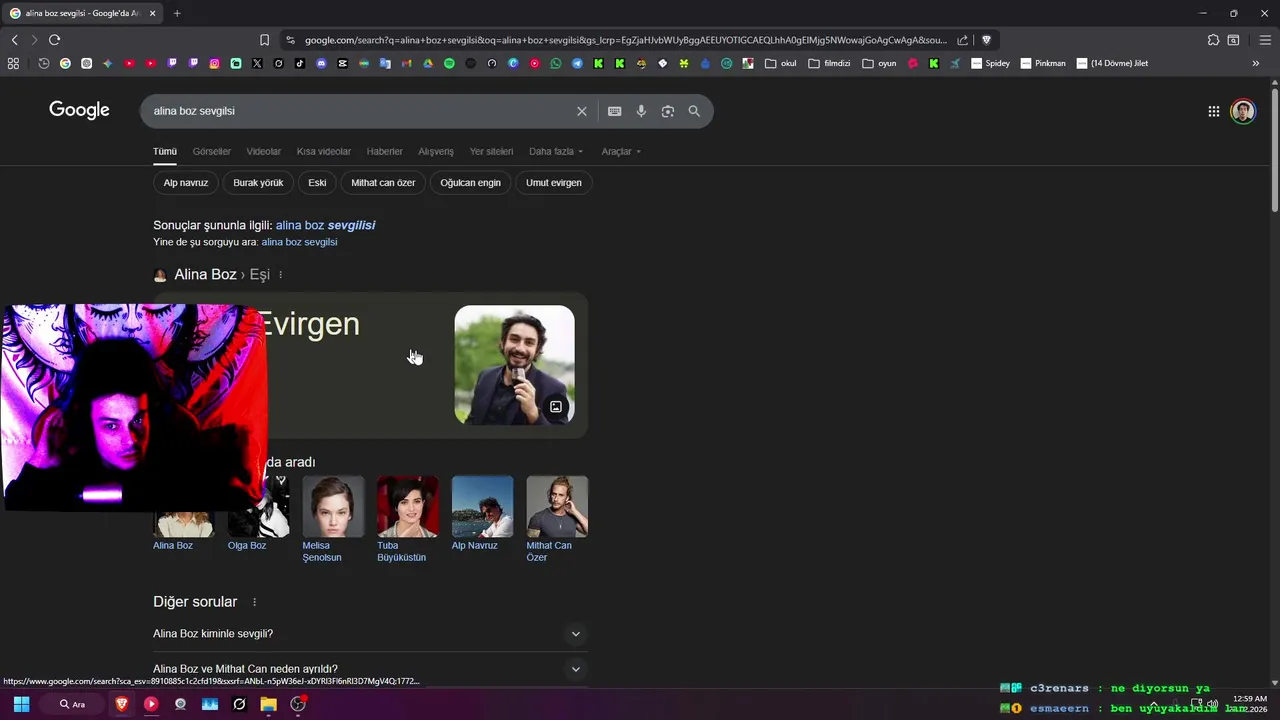Click the Burak yörük suggestion chip

click(258, 183)
